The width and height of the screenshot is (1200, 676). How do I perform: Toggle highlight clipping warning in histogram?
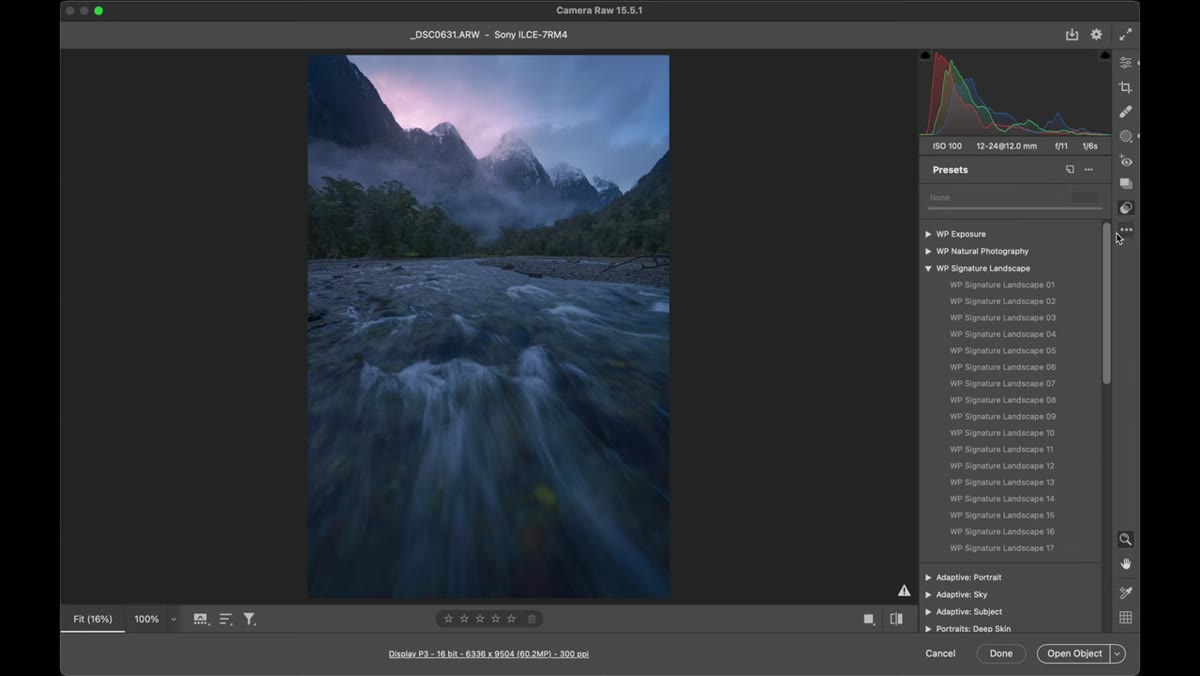pyautogui.click(x=1105, y=55)
